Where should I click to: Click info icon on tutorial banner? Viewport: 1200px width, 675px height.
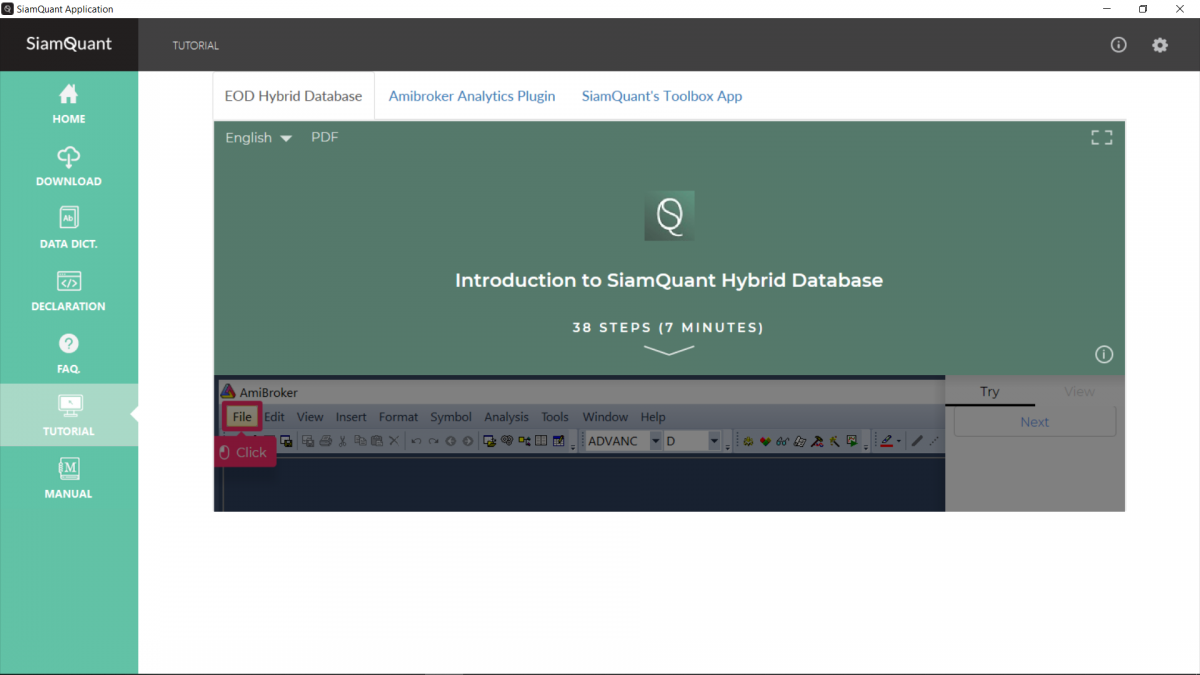[x=1103, y=354]
